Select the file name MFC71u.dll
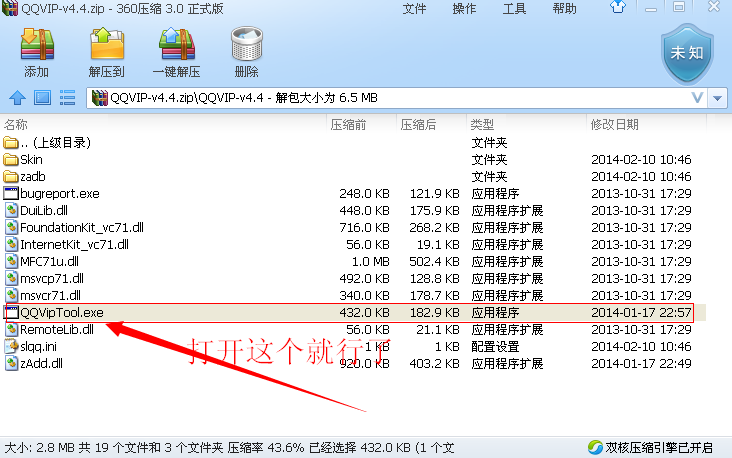Image resolution: width=732 pixels, height=458 pixels. [49, 261]
